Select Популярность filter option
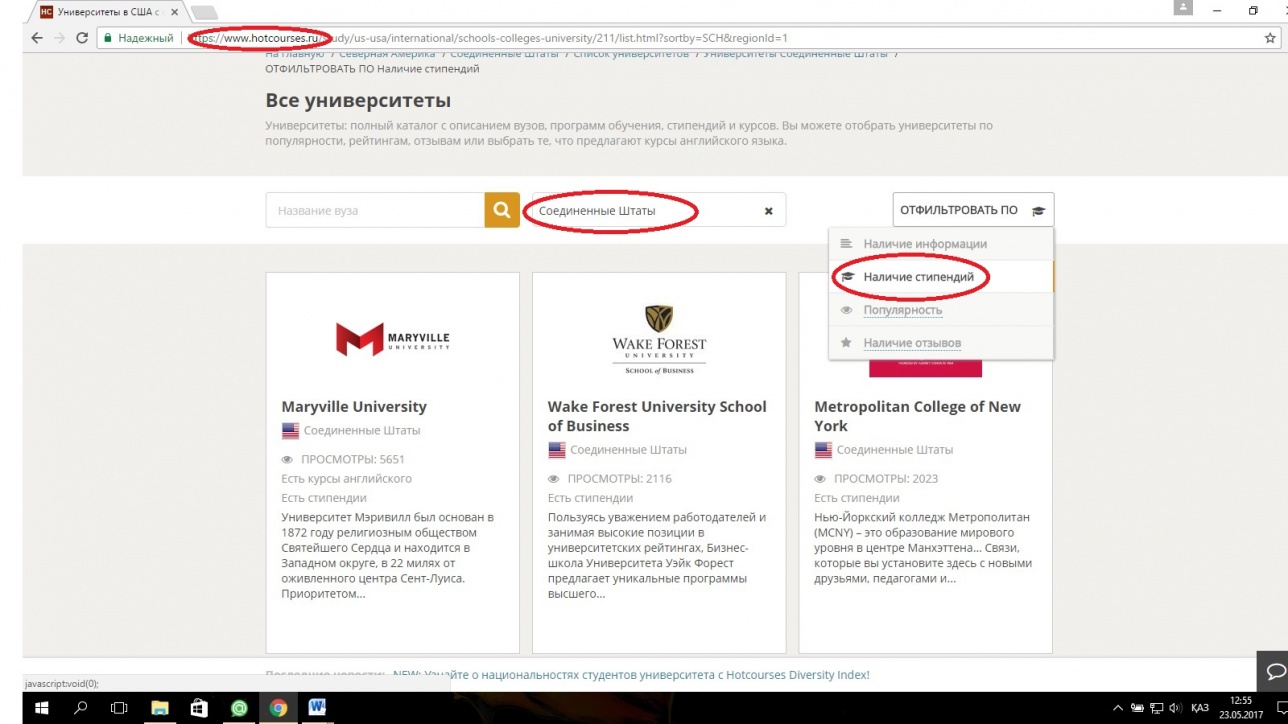This screenshot has width=1288, height=724. tap(941, 310)
